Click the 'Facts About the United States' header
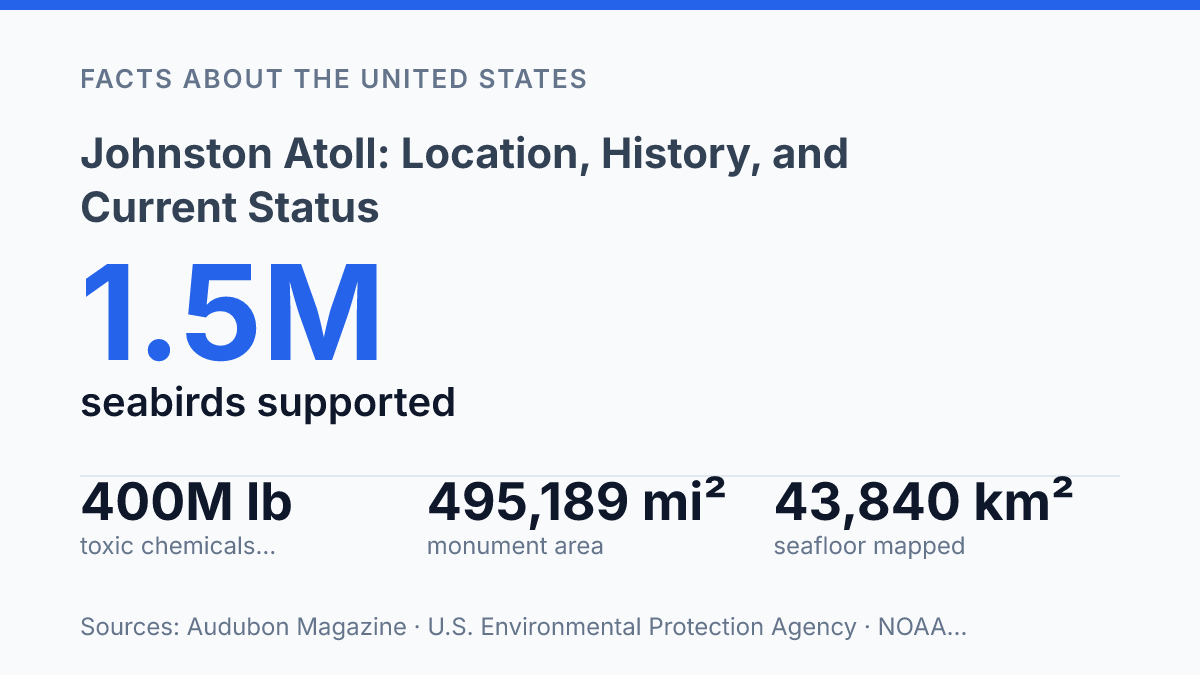This screenshot has width=1200, height=675. [334, 79]
